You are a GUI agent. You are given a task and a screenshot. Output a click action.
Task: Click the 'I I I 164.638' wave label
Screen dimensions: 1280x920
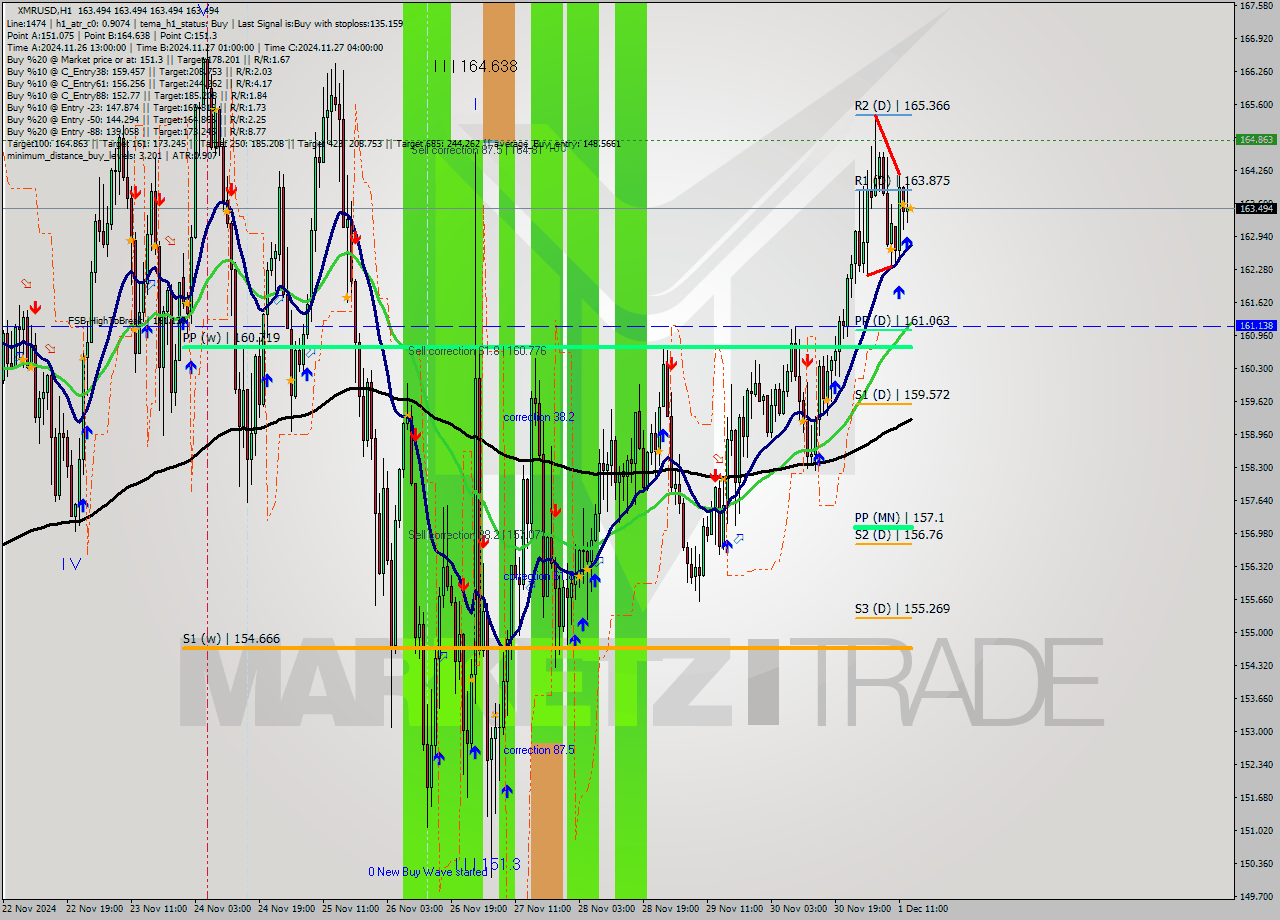point(476,67)
